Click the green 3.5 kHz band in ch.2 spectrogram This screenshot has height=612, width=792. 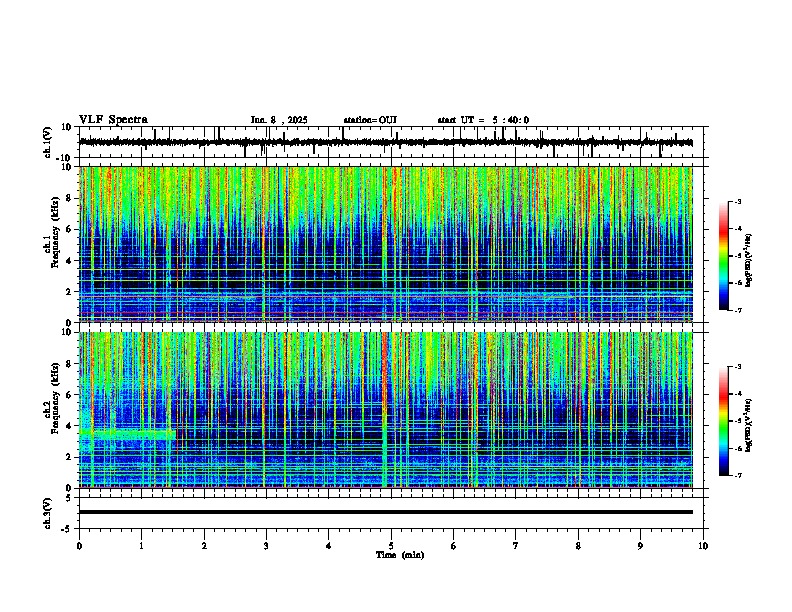(127, 434)
